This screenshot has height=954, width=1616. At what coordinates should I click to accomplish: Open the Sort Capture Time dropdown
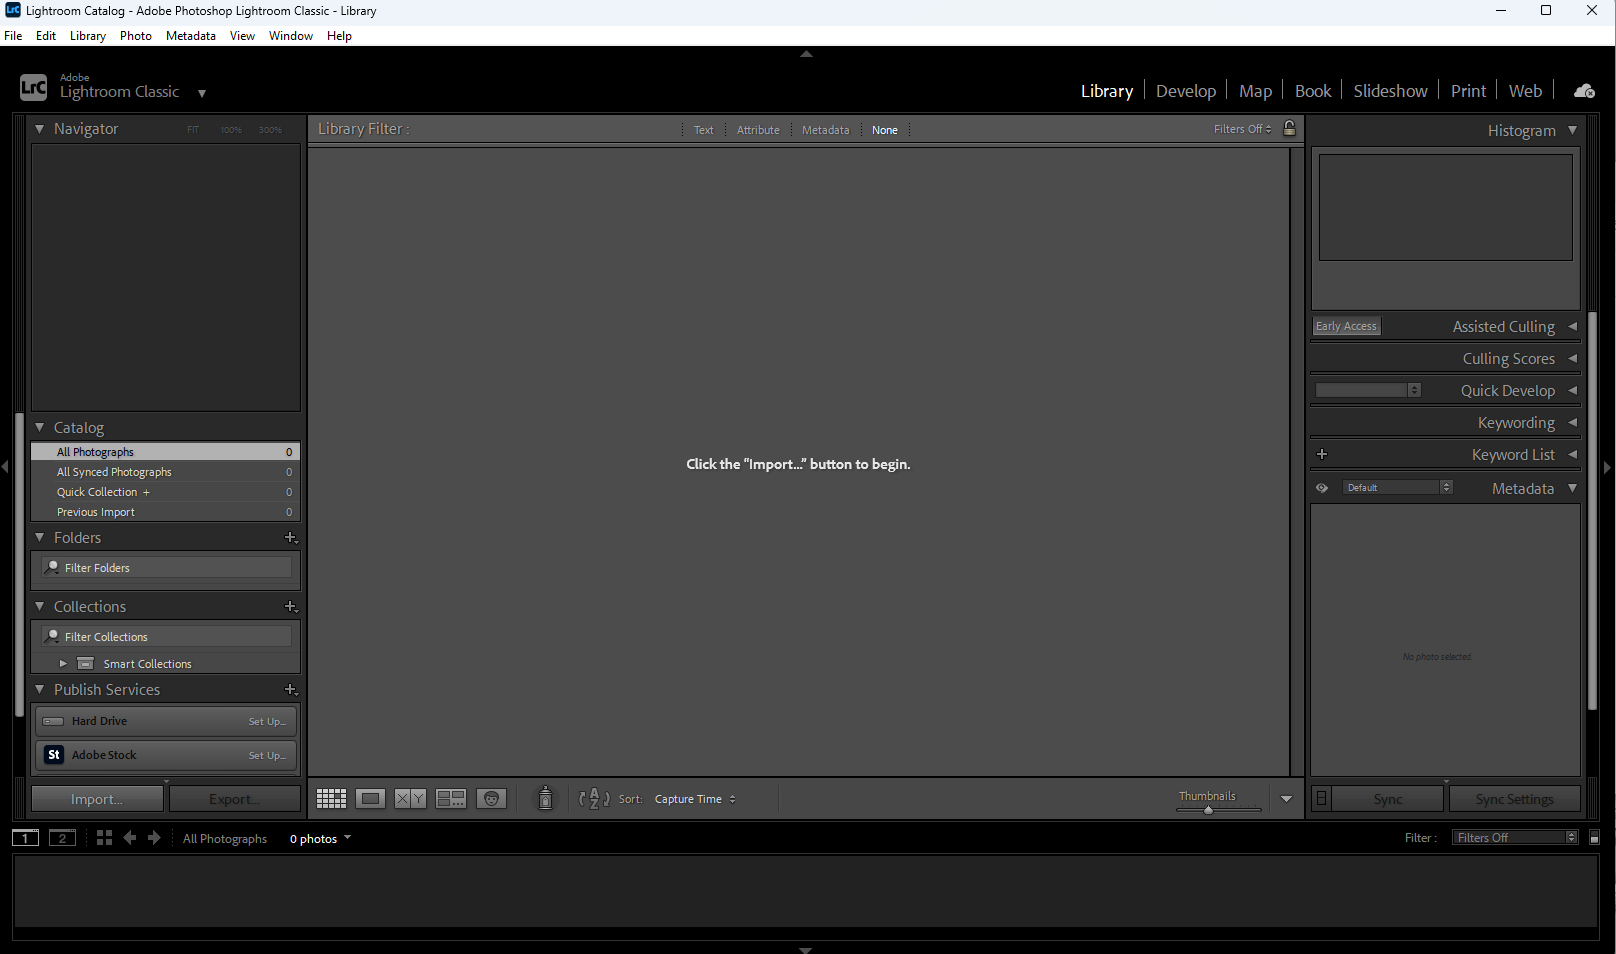click(x=696, y=799)
